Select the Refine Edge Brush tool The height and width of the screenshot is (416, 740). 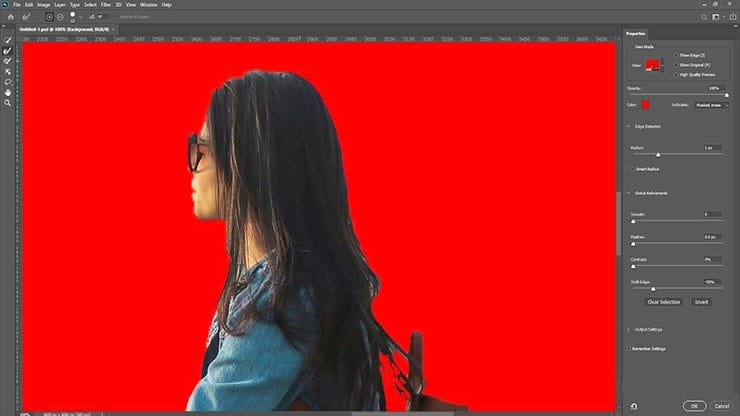[8, 50]
